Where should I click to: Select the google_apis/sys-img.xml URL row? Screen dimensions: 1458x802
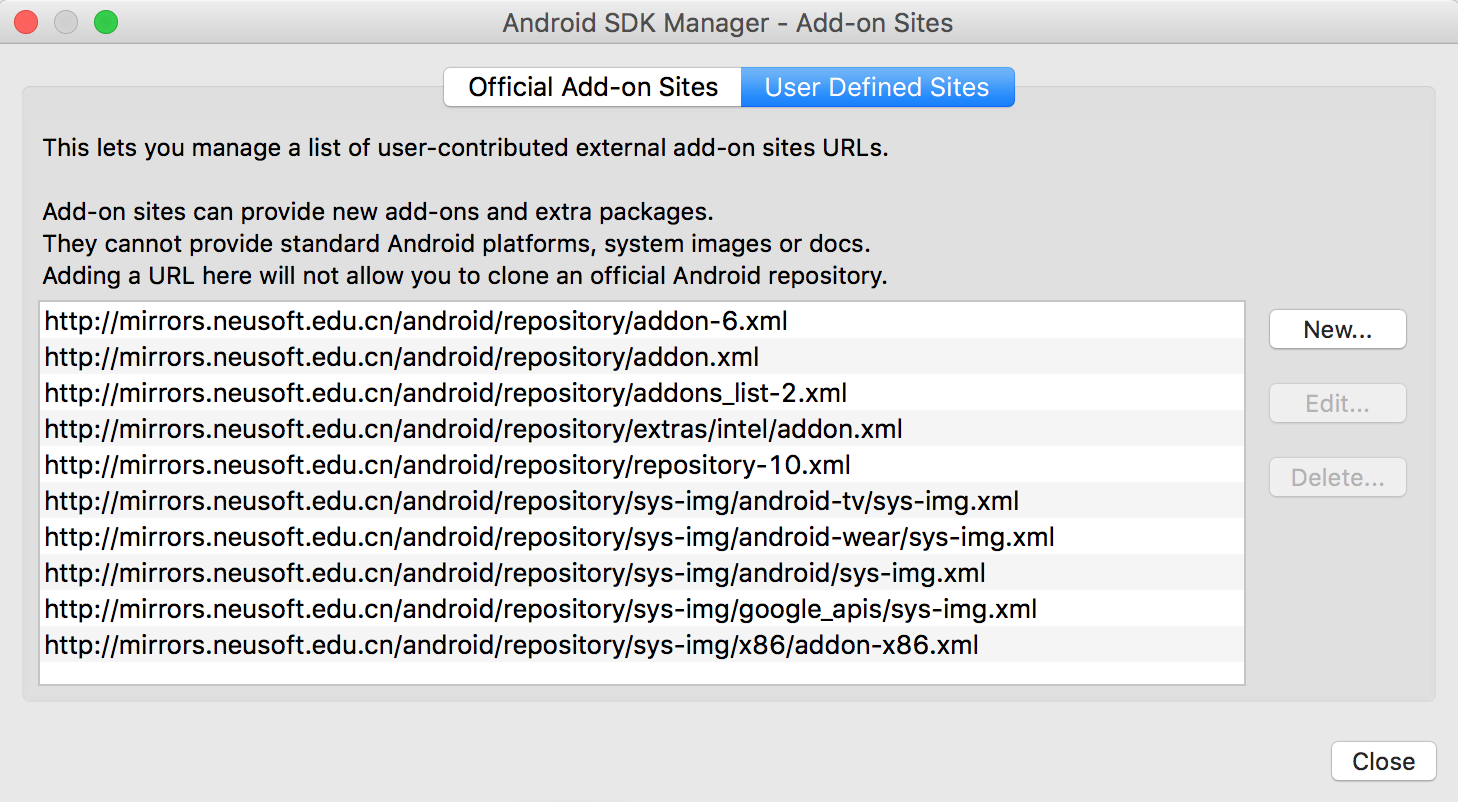click(x=642, y=609)
